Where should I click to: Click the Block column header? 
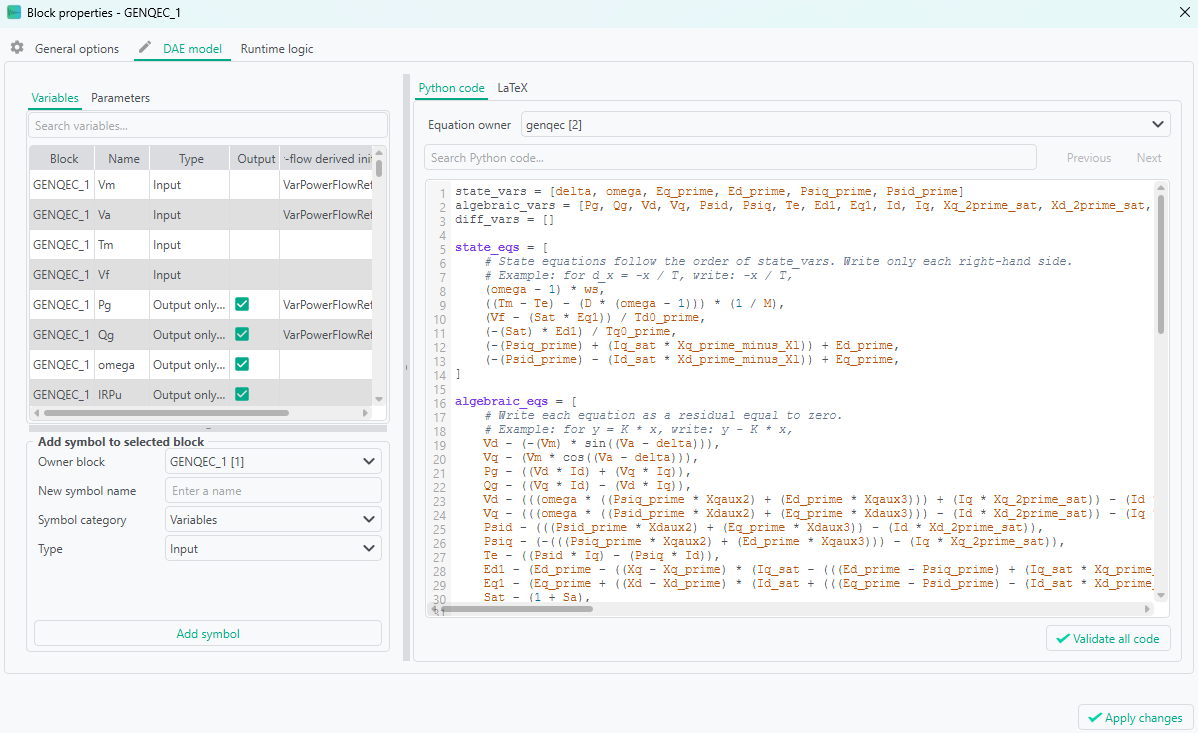click(63, 158)
